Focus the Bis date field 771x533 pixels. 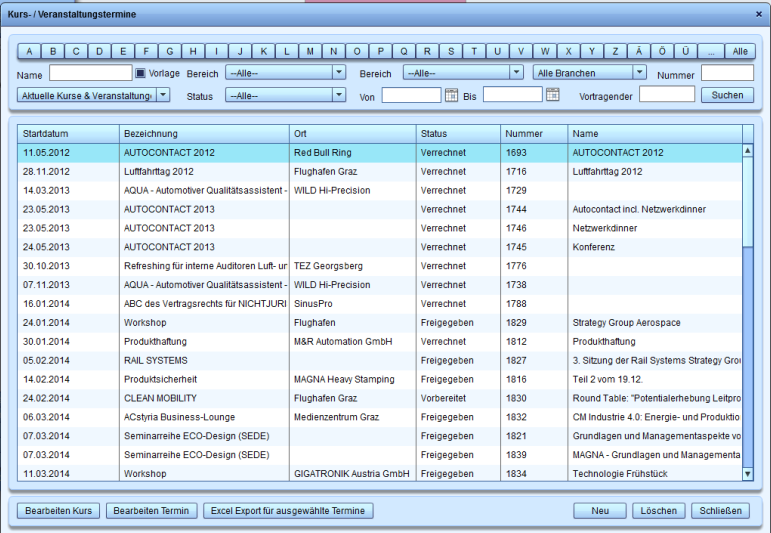point(513,95)
